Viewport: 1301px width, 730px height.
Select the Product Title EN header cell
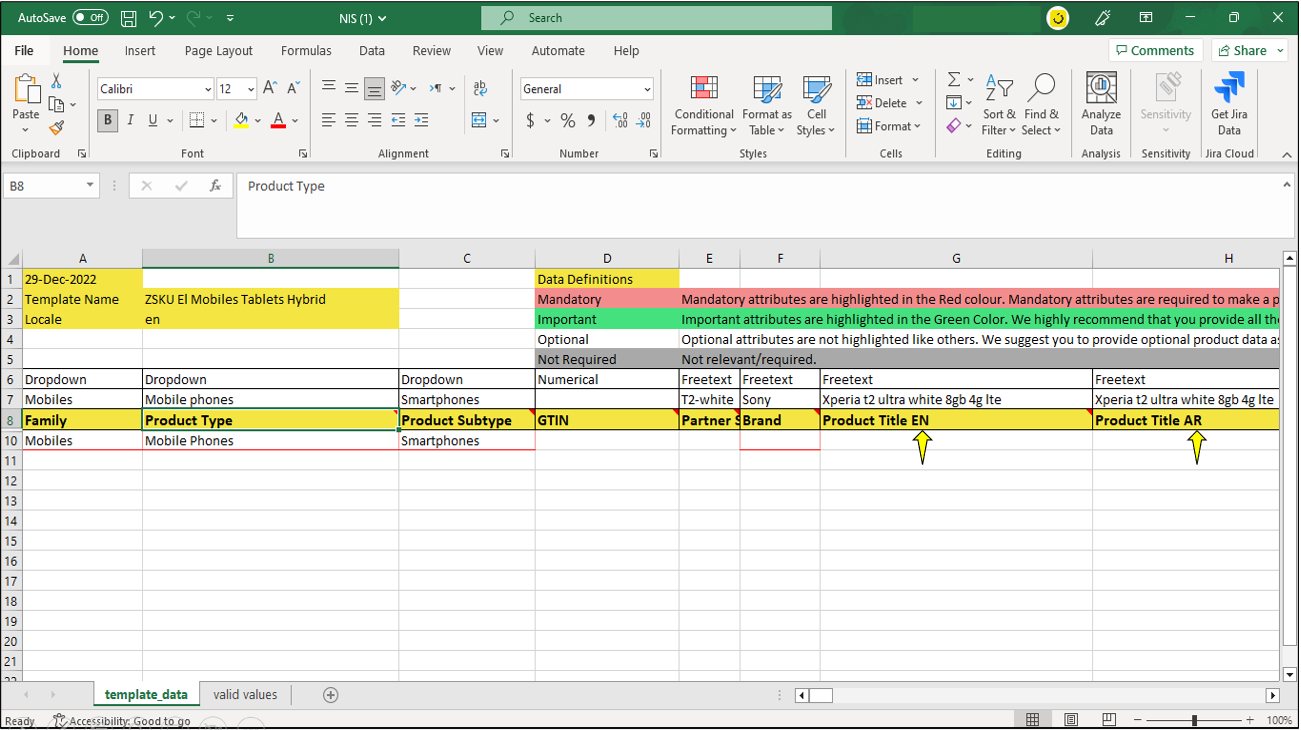(955, 421)
